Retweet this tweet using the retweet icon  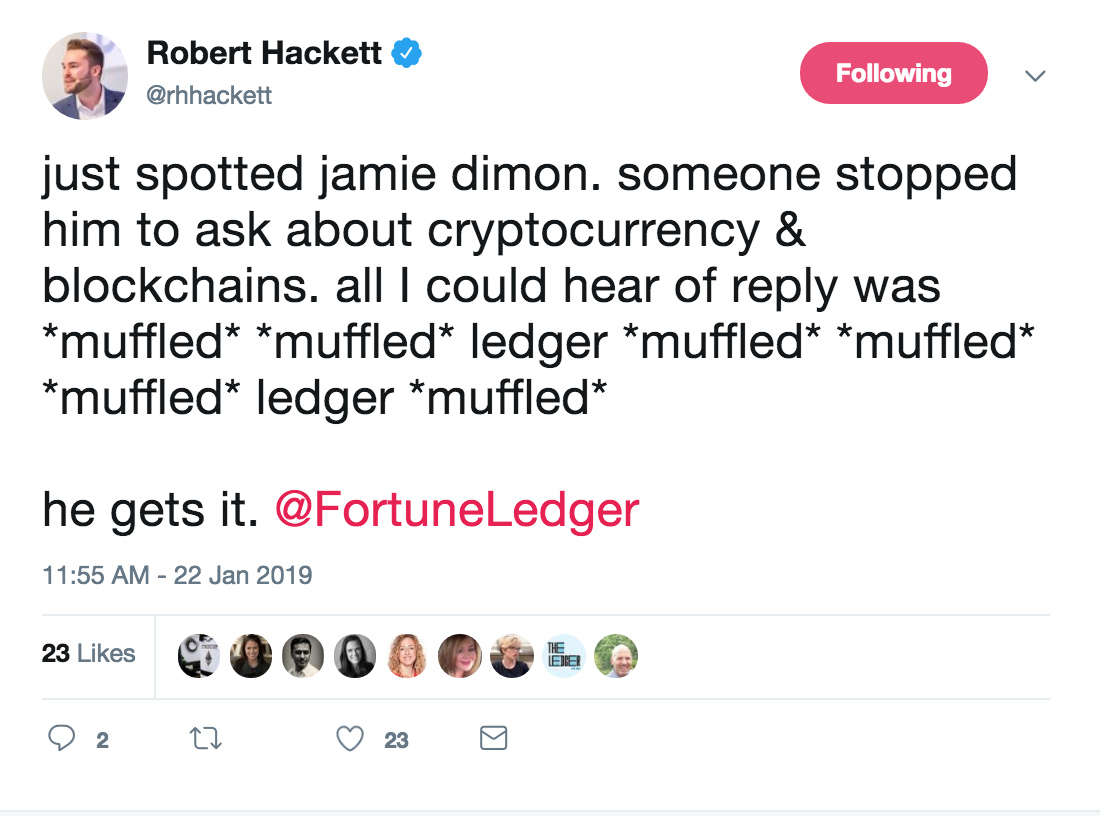[x=205, y=739]
